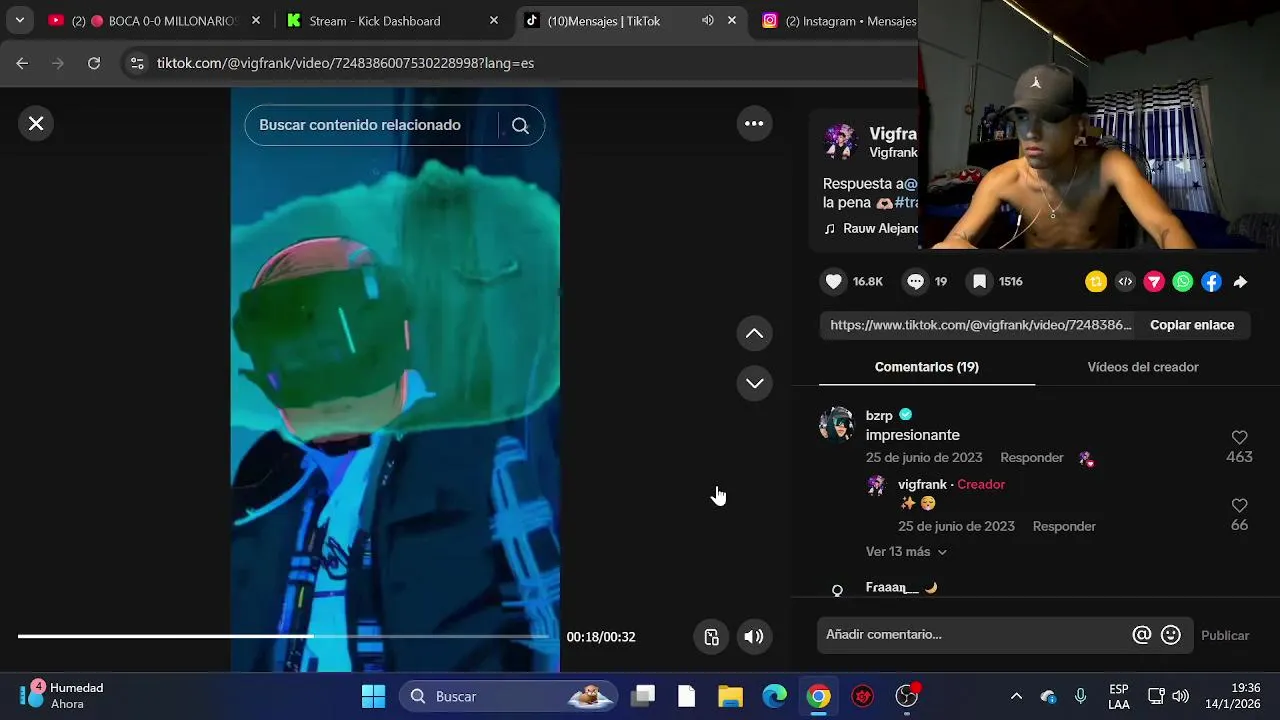Click the Publicar comment button
1280x720 pixels.
click(1225, 635)
